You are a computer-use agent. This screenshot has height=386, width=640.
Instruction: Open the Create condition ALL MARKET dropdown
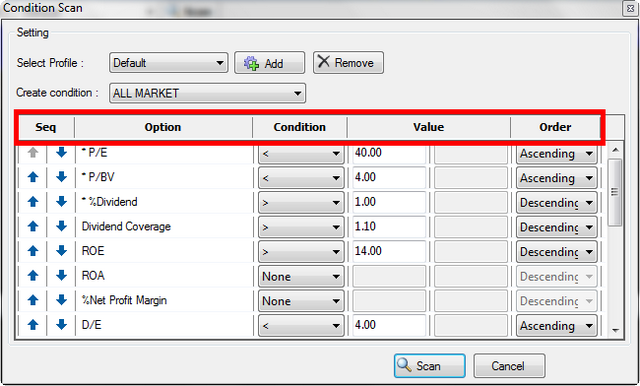[x=207, y=93]
